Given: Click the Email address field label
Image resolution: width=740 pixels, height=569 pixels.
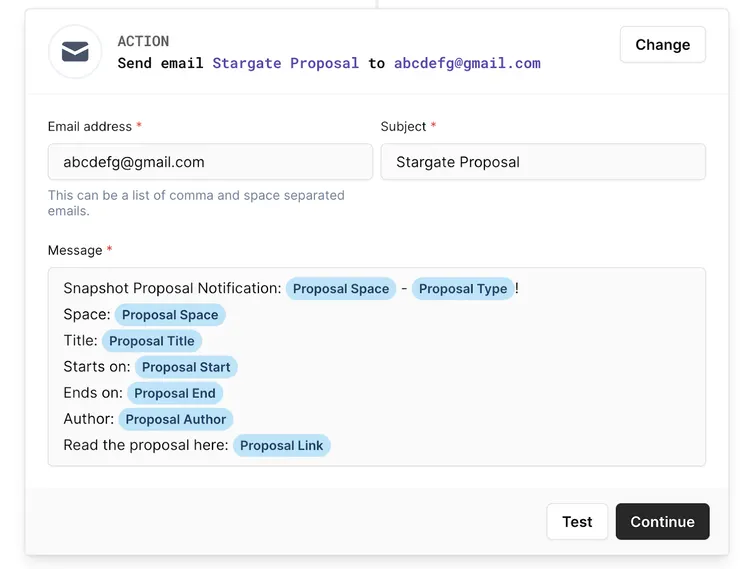Looking at the screenshot, I should (x=90, y=127).
